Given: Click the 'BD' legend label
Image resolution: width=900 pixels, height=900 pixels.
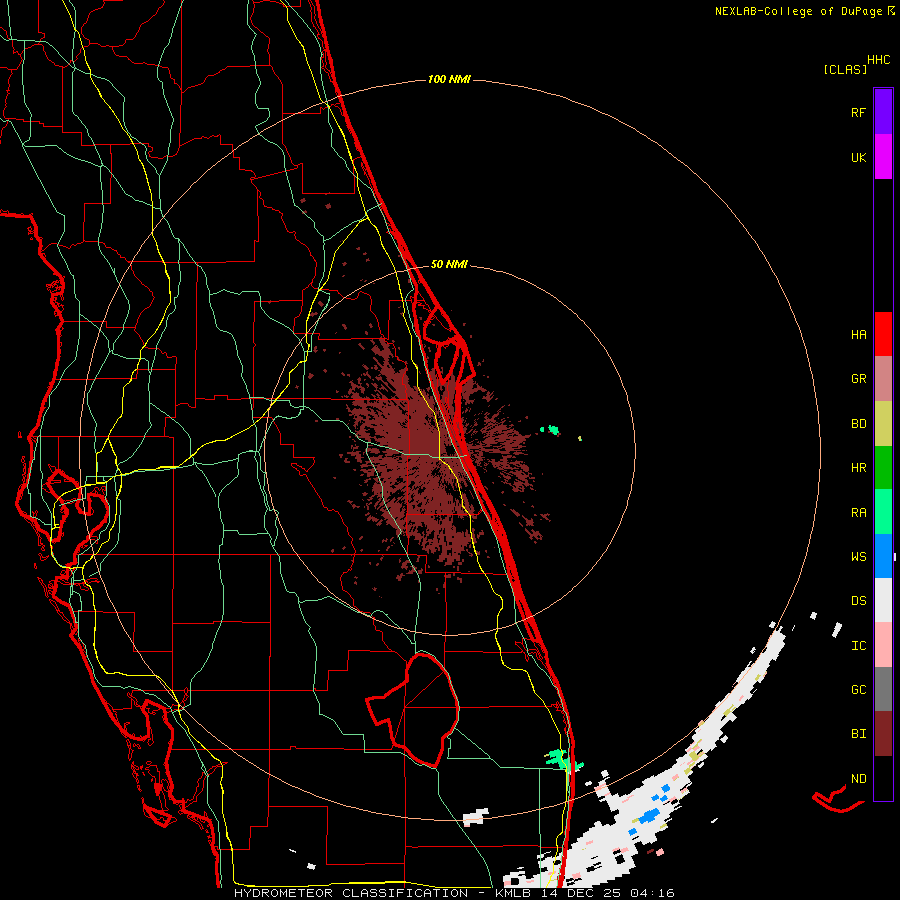Looking at the screenshot, I should pyautogui.click(x=858, y=424).
